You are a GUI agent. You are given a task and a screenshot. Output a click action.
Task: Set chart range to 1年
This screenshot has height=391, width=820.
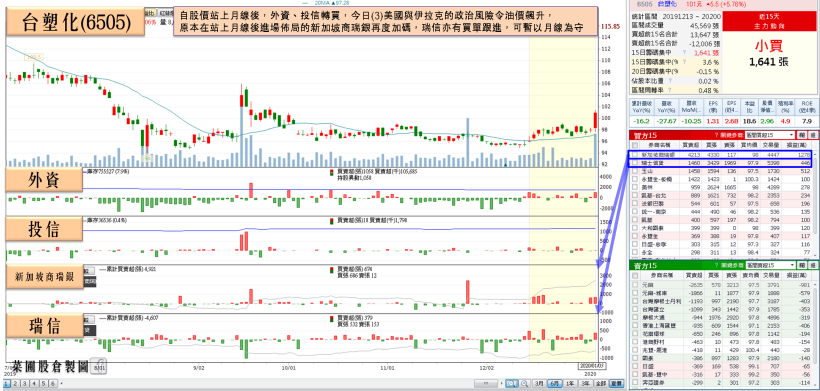[x=570, y=383]
